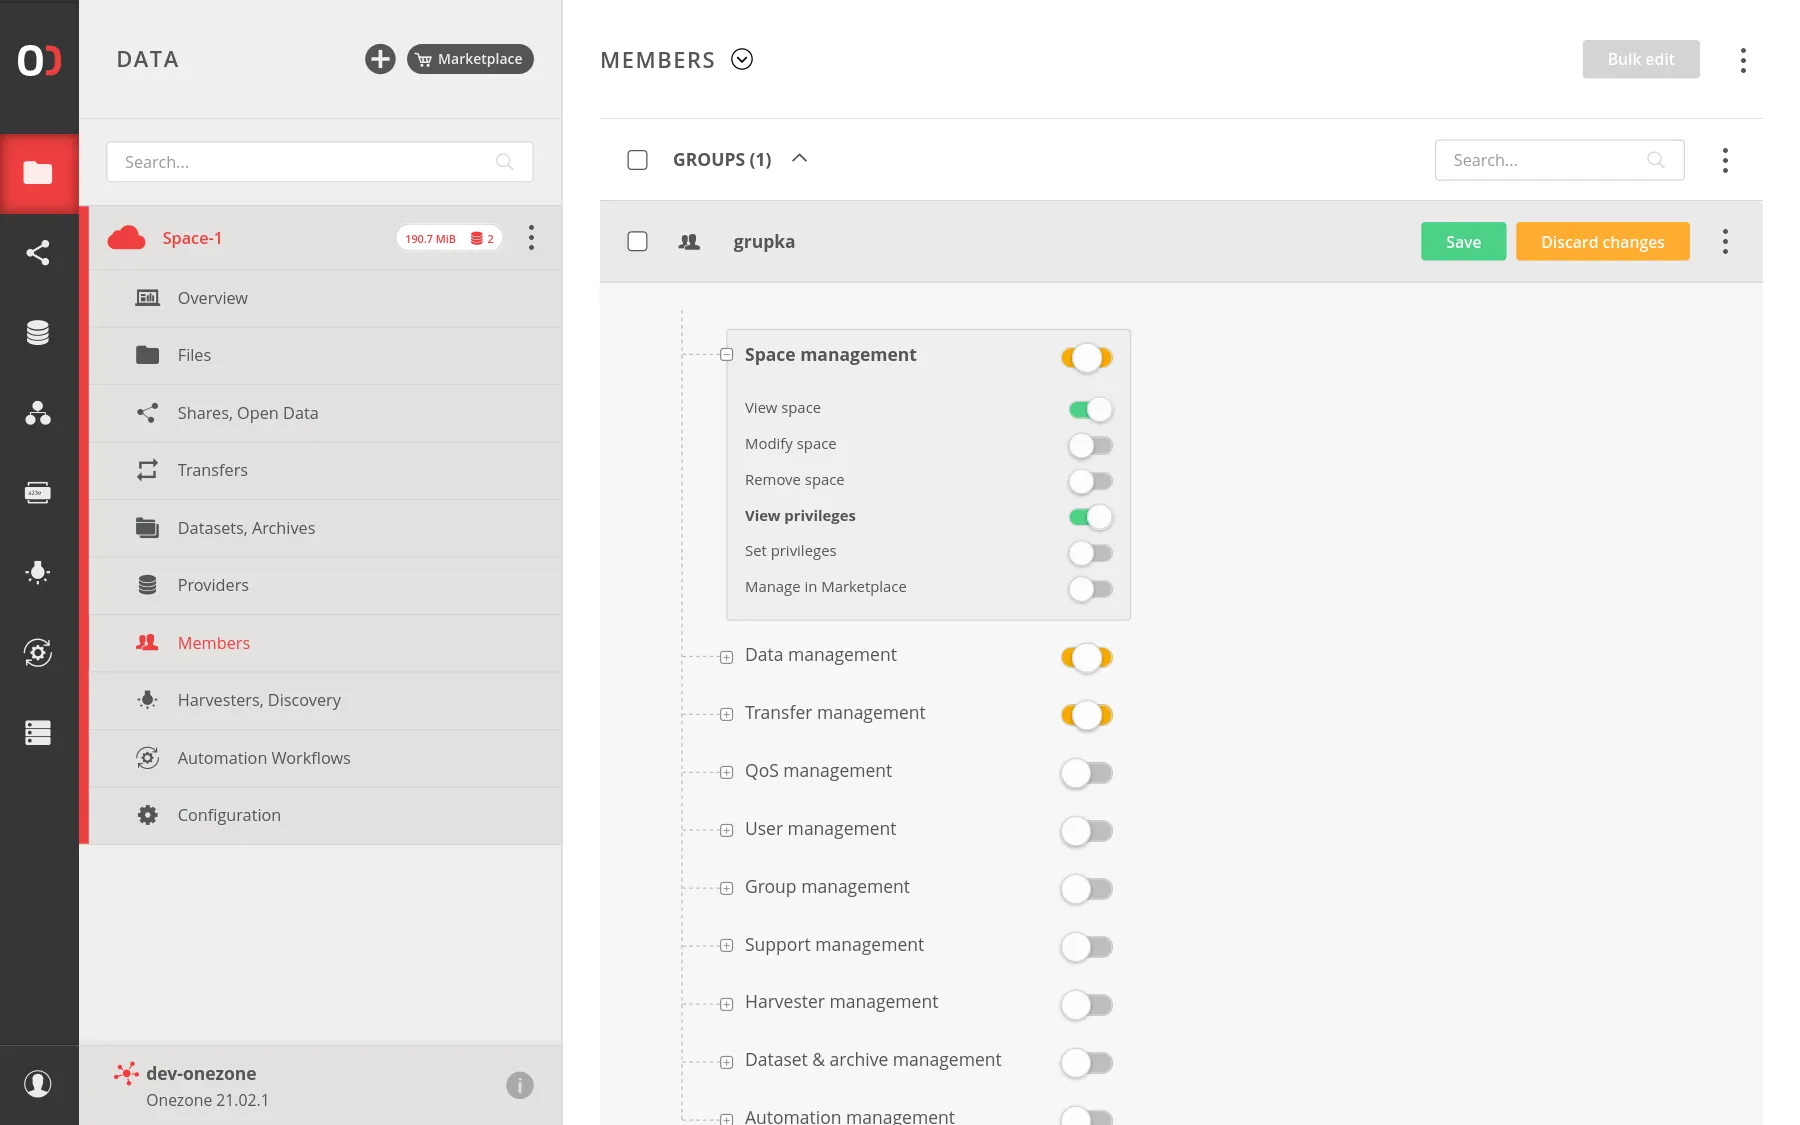Disable the View privileges toggle

tap(1089, 517)
